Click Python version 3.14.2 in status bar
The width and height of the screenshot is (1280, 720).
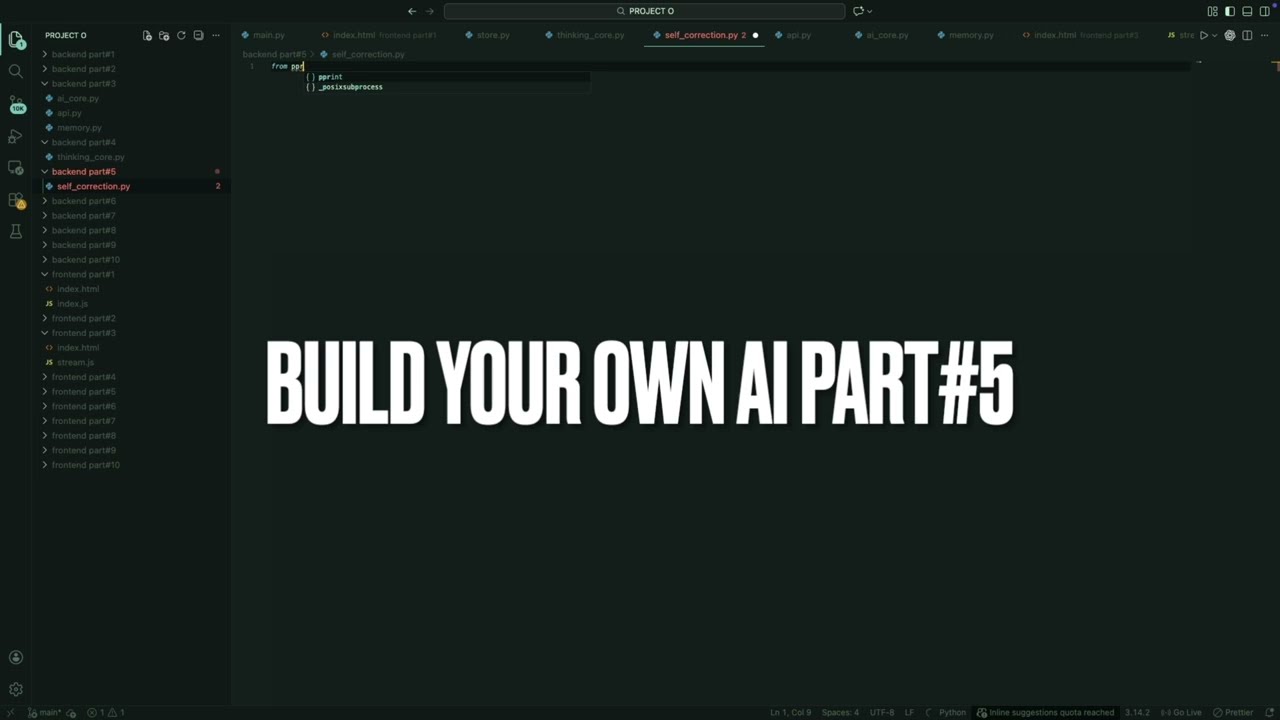point(1137,713)
